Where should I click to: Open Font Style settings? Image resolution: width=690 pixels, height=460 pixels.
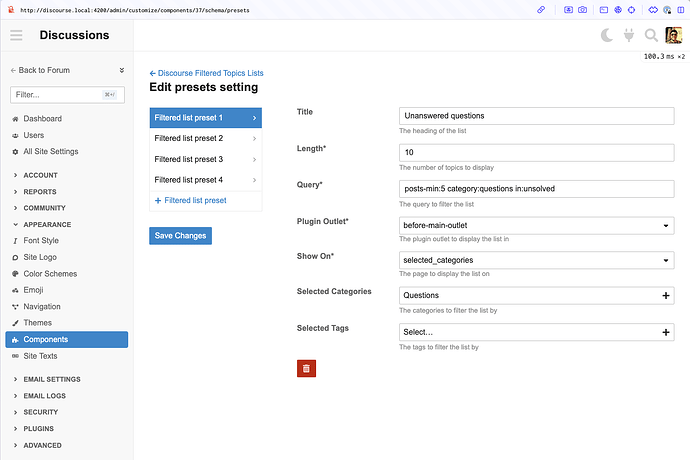coord(41,240)
